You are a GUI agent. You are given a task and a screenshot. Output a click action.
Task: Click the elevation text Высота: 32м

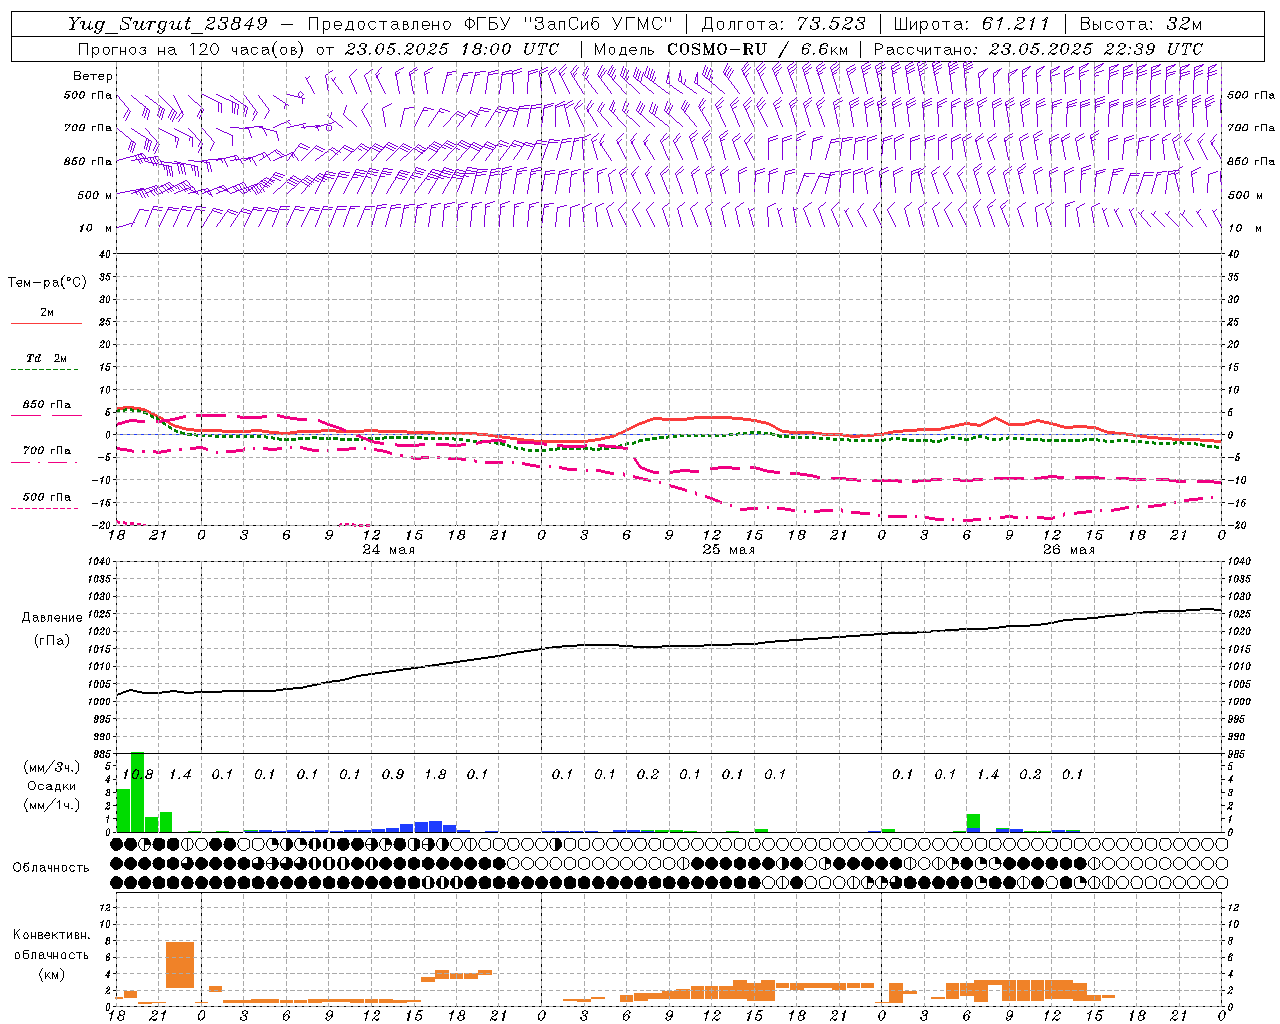pos(1141,24)
